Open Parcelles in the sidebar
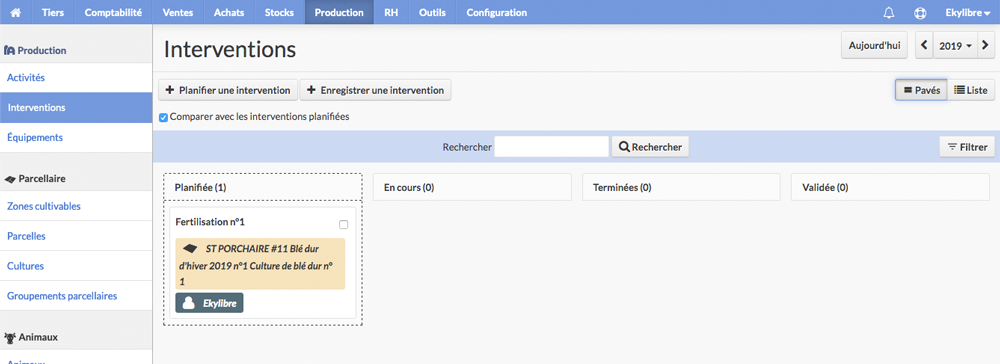1000x364 pixels. click(76, 236)
